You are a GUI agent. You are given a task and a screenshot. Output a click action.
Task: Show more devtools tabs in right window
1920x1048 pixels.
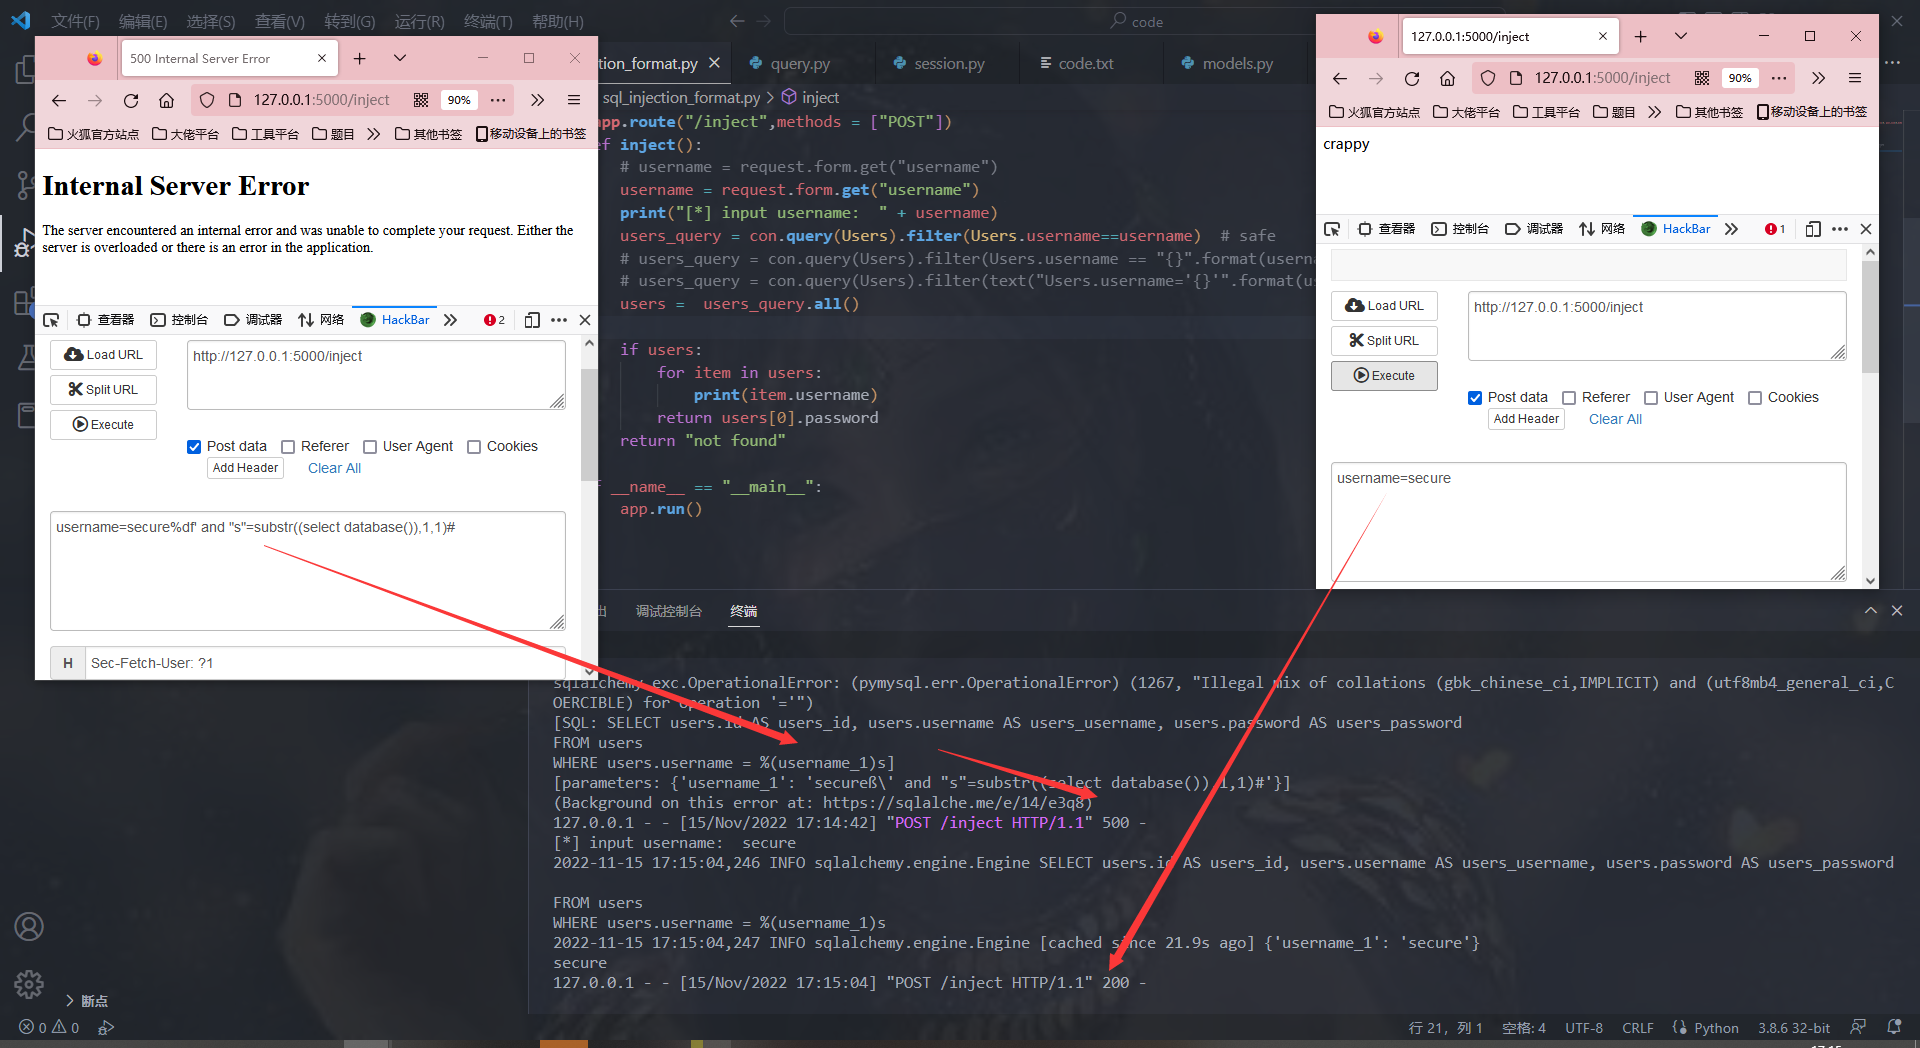click(1731, 229)
